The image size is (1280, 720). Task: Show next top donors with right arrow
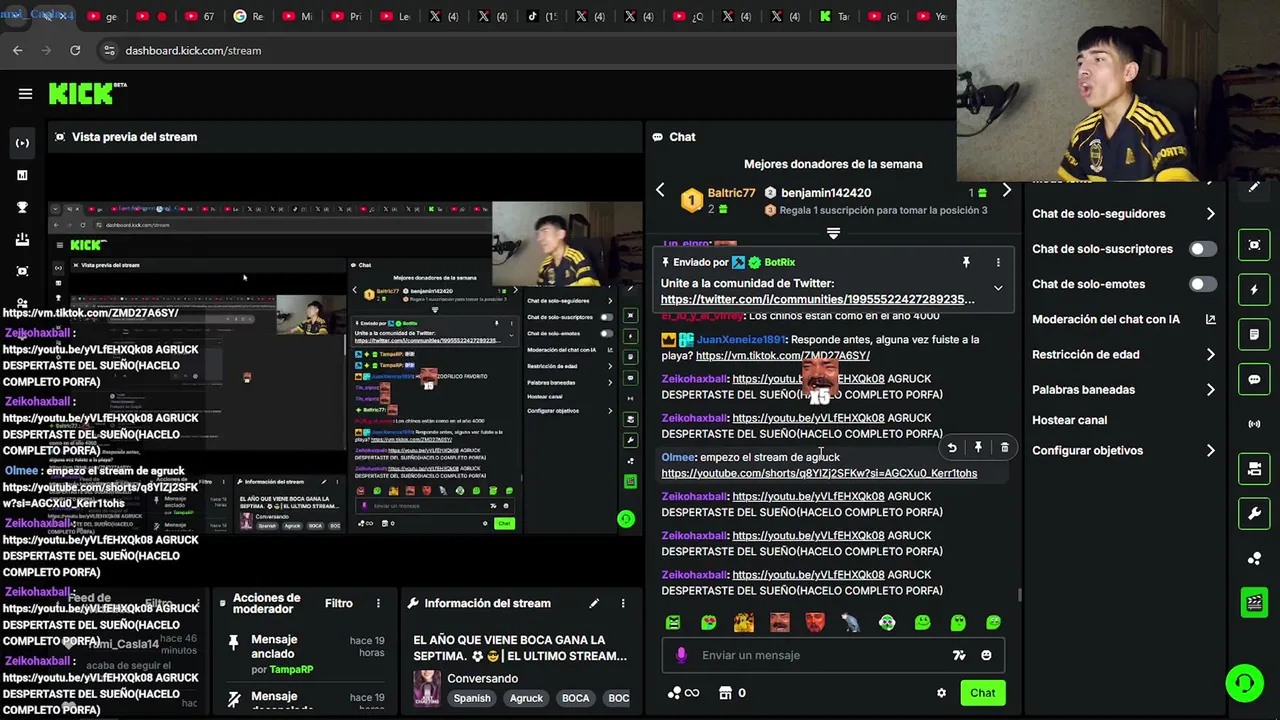[x=1006, y=191]
